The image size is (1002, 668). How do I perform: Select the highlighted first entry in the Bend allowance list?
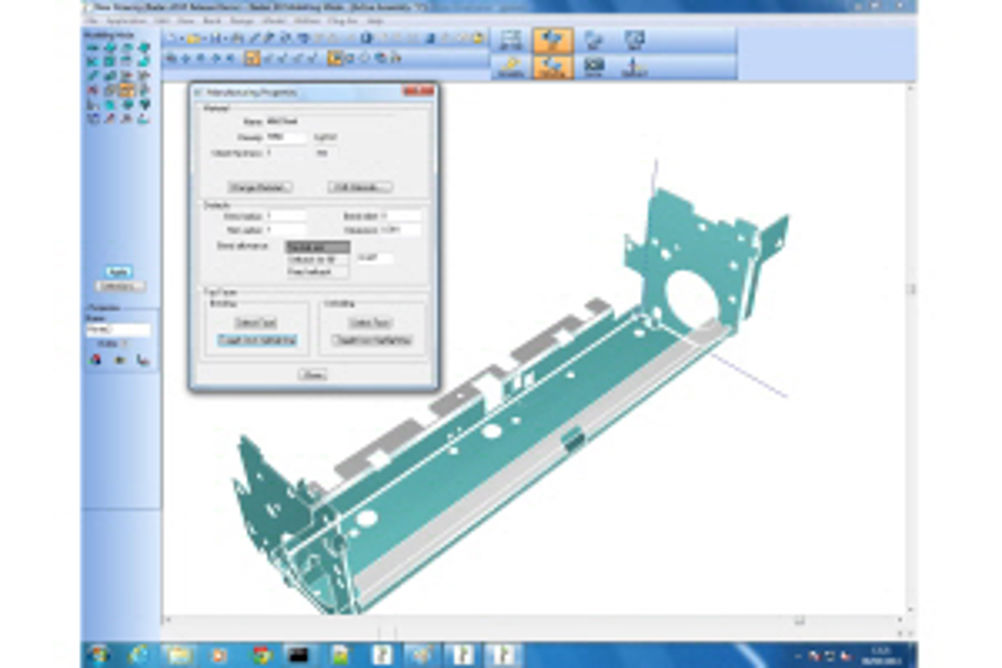tap(317, 247)
